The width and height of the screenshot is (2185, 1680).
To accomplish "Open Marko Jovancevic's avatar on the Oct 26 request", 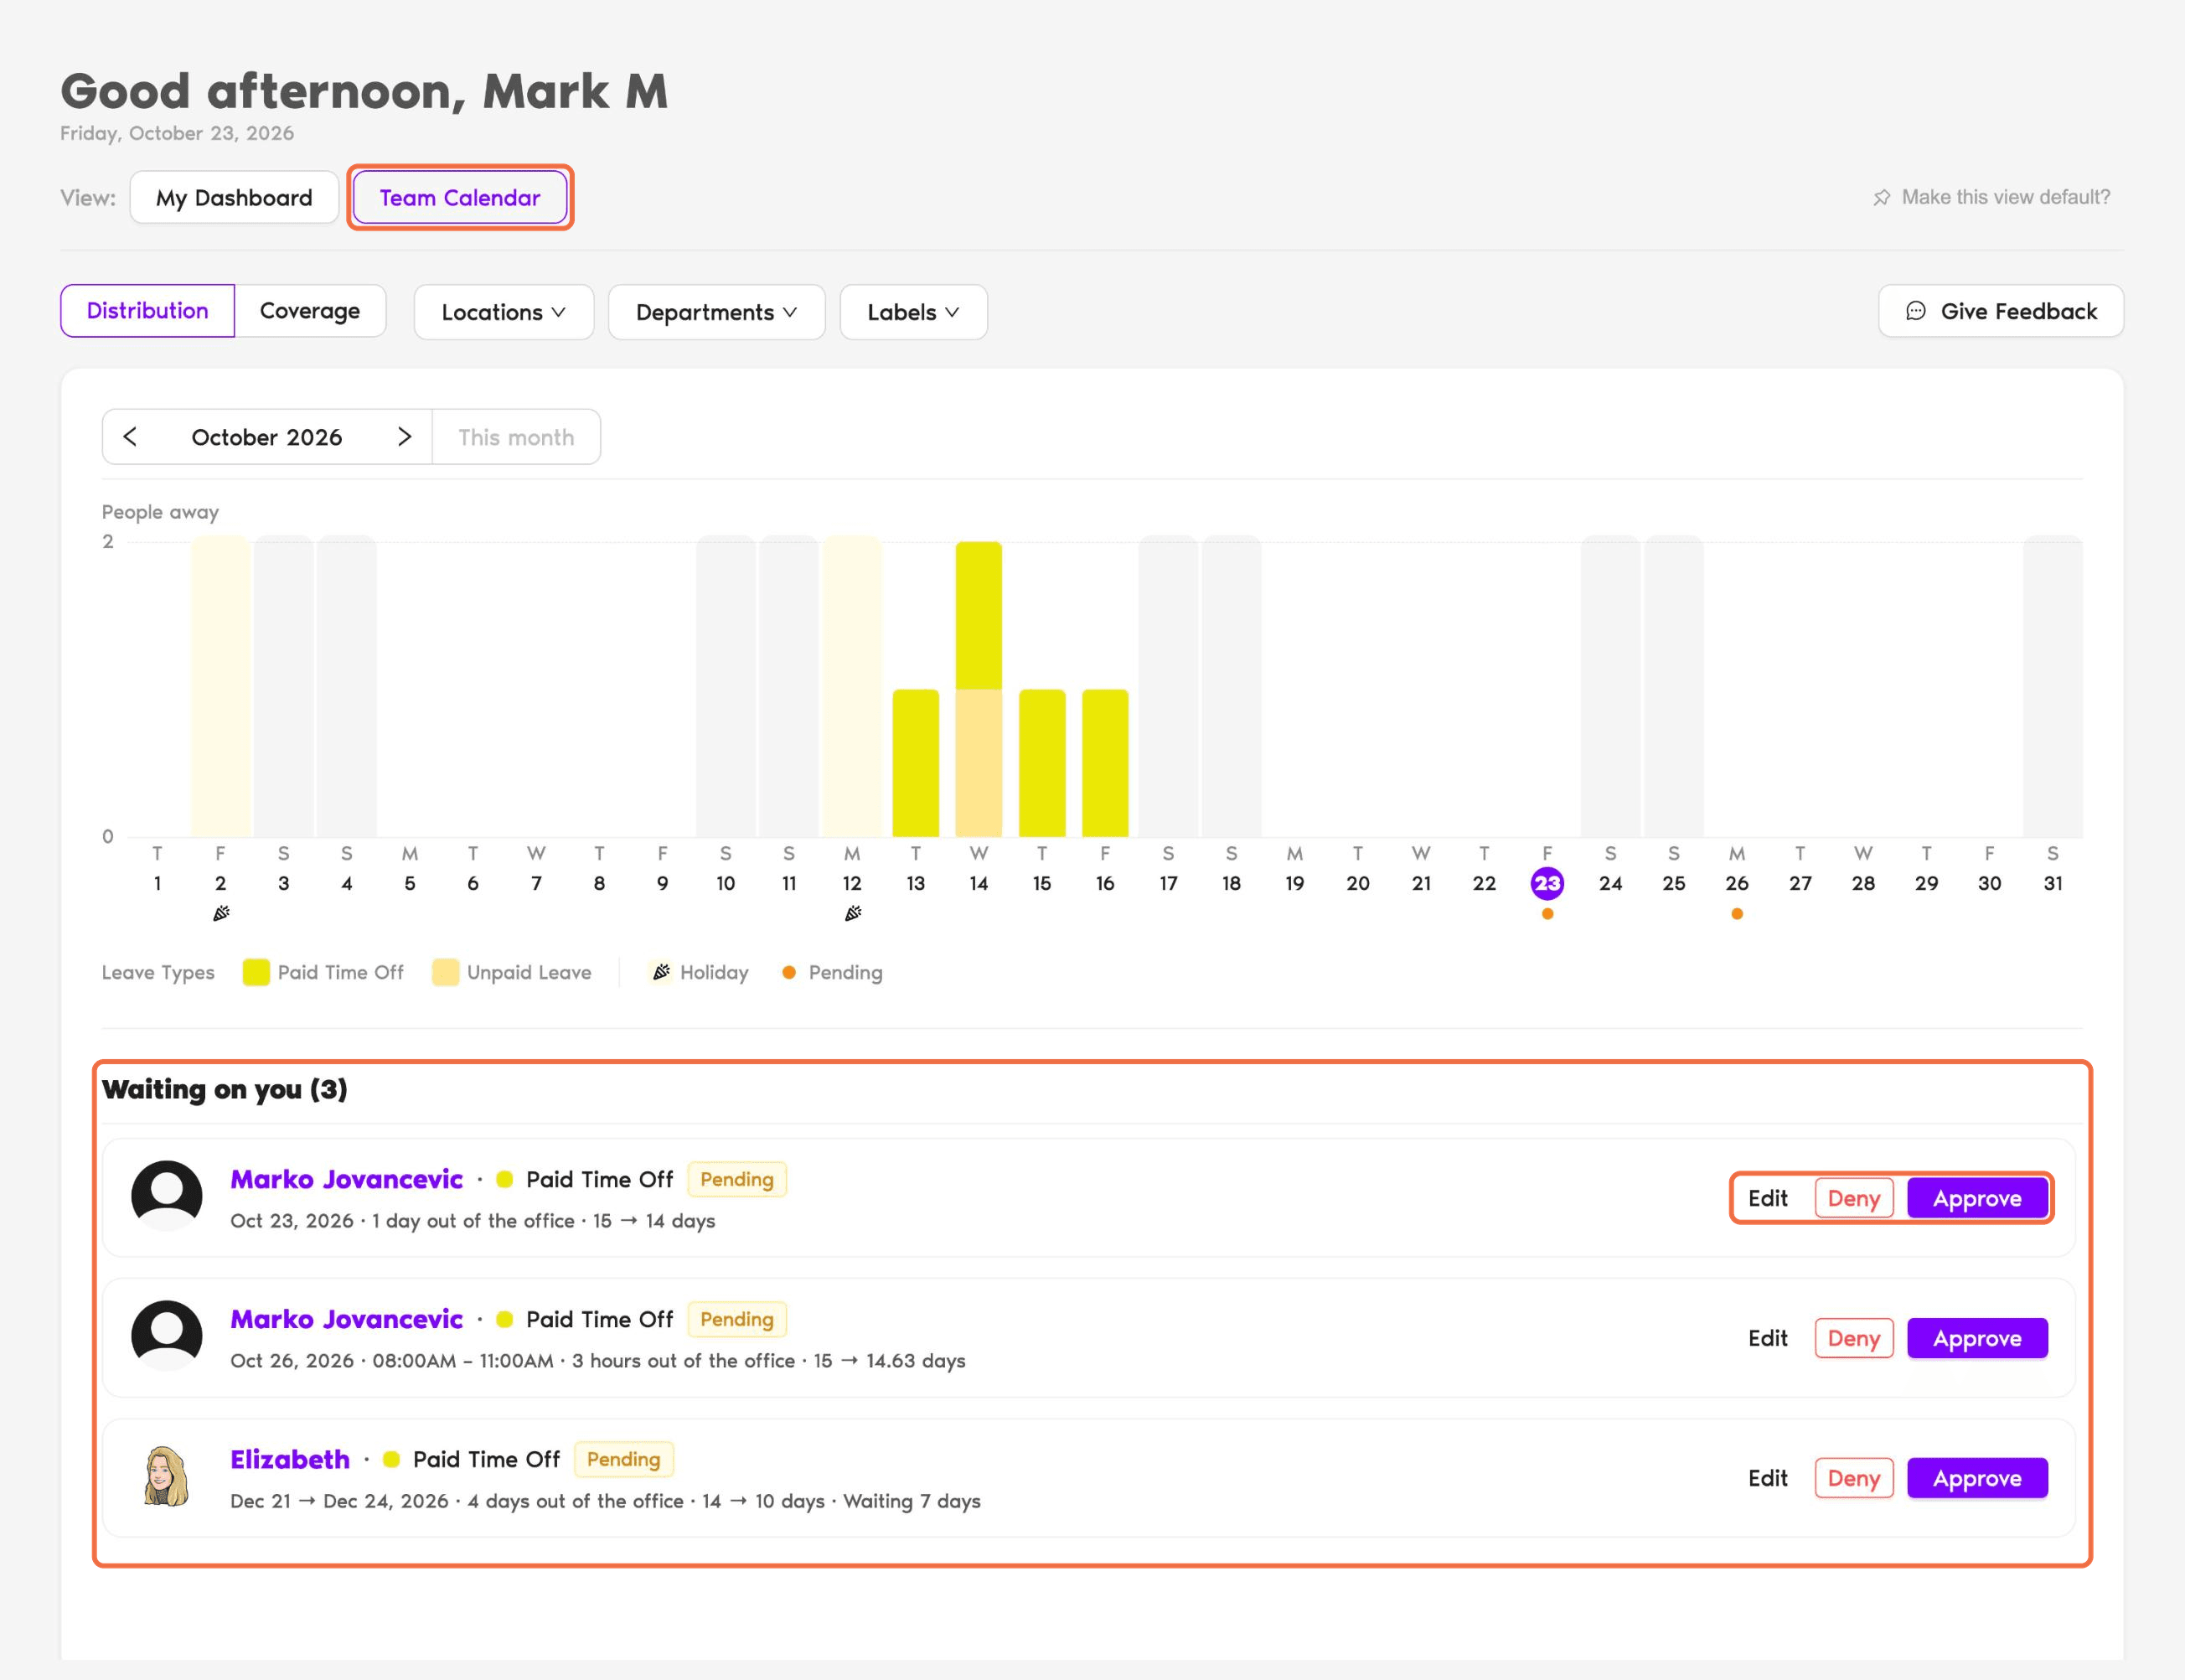I will coord(167,1336).
